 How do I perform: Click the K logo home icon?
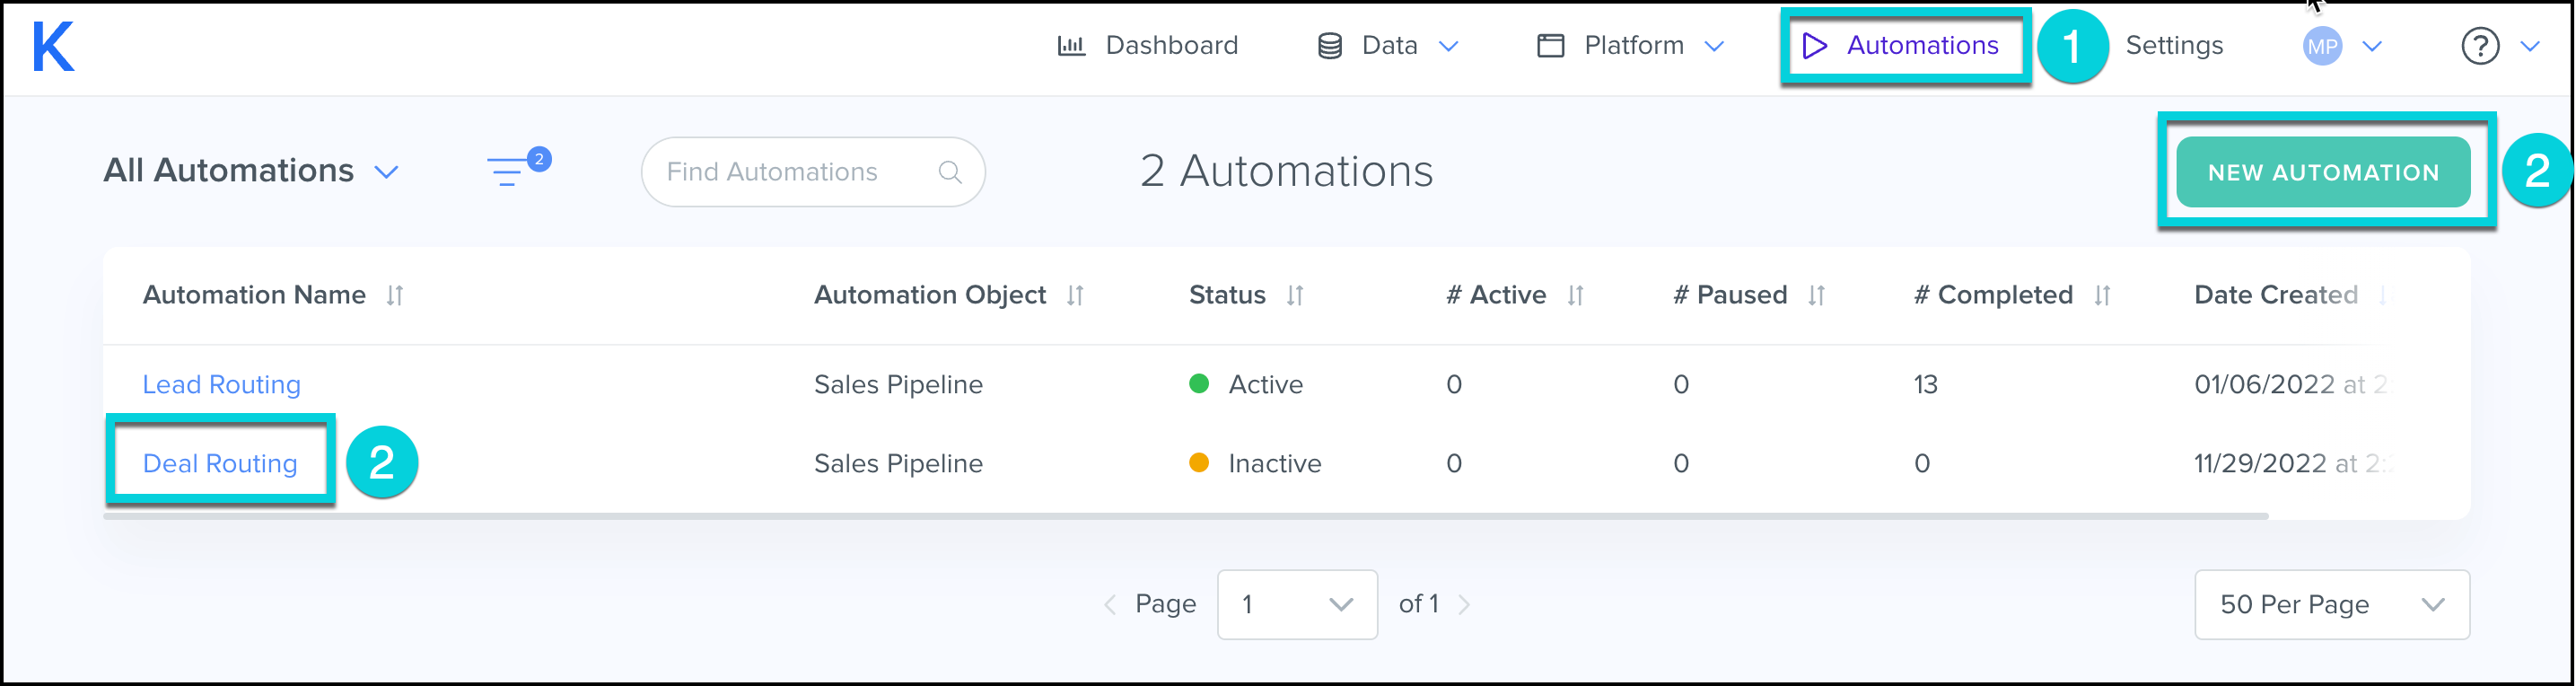[53, 46]
